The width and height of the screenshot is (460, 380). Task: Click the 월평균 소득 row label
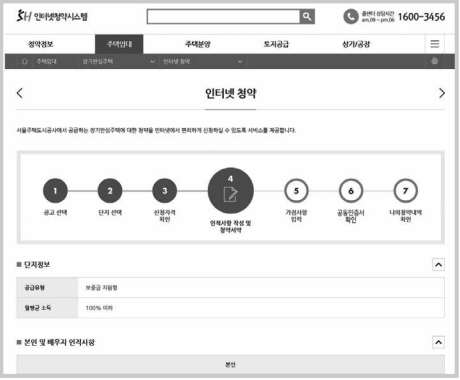point(48,308)
